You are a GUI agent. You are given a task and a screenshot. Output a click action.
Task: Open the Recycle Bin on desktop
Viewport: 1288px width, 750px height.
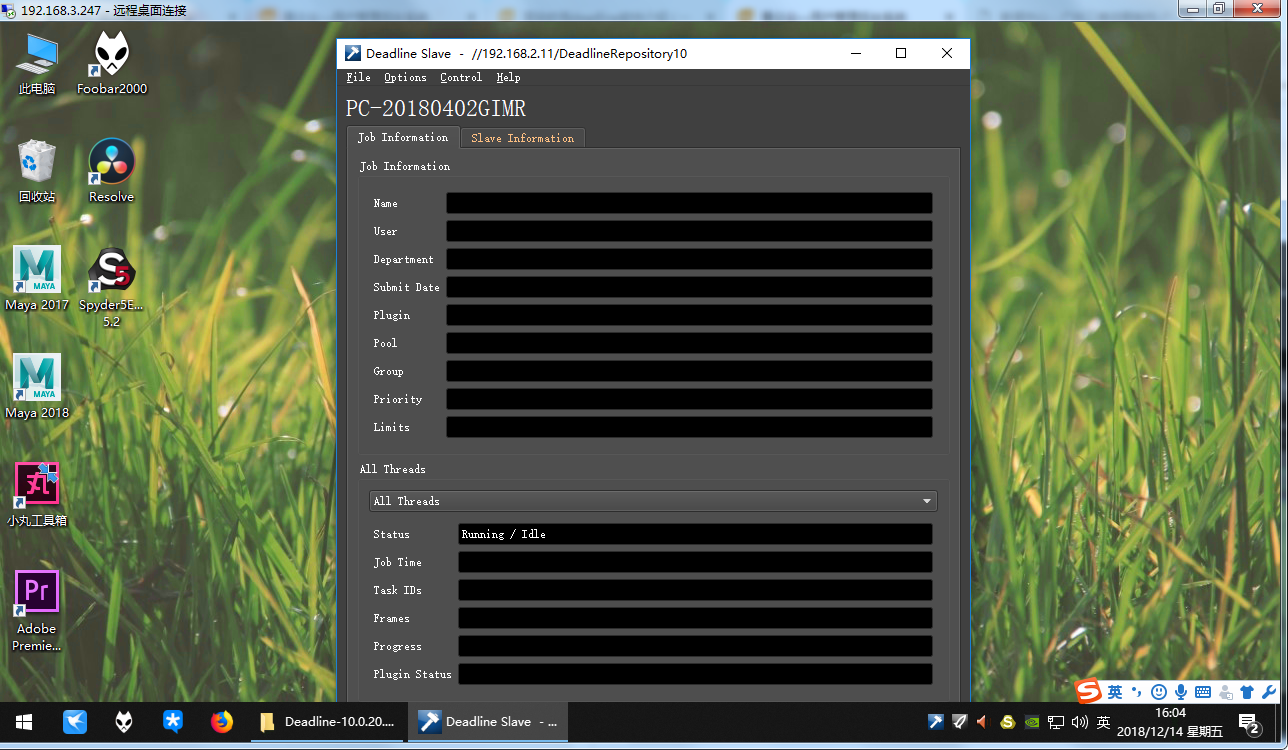pyautogui.click(x=37, y=162)
